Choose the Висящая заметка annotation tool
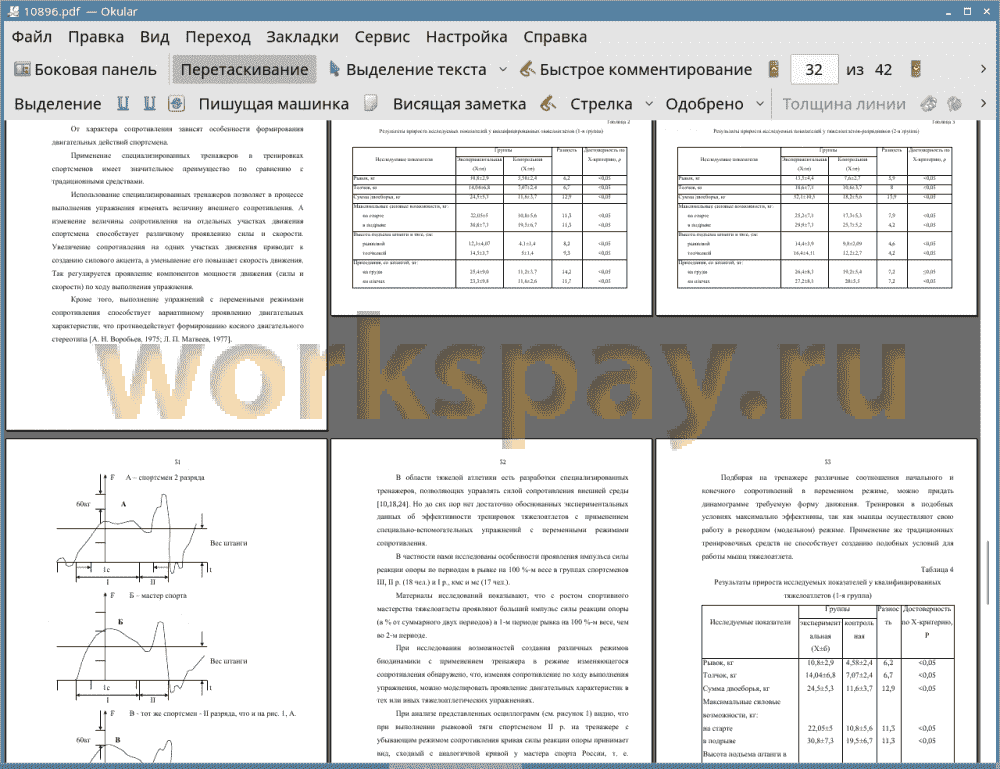 coord(459,104)
